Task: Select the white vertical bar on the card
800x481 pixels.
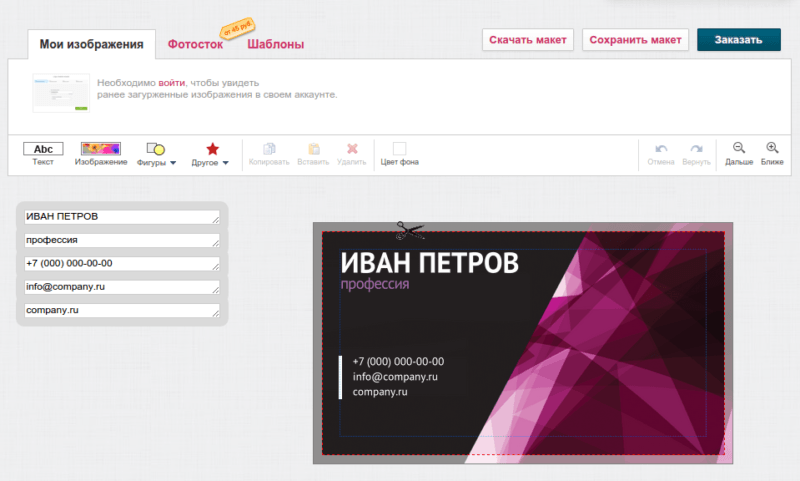Action: [x=340, y=377]
